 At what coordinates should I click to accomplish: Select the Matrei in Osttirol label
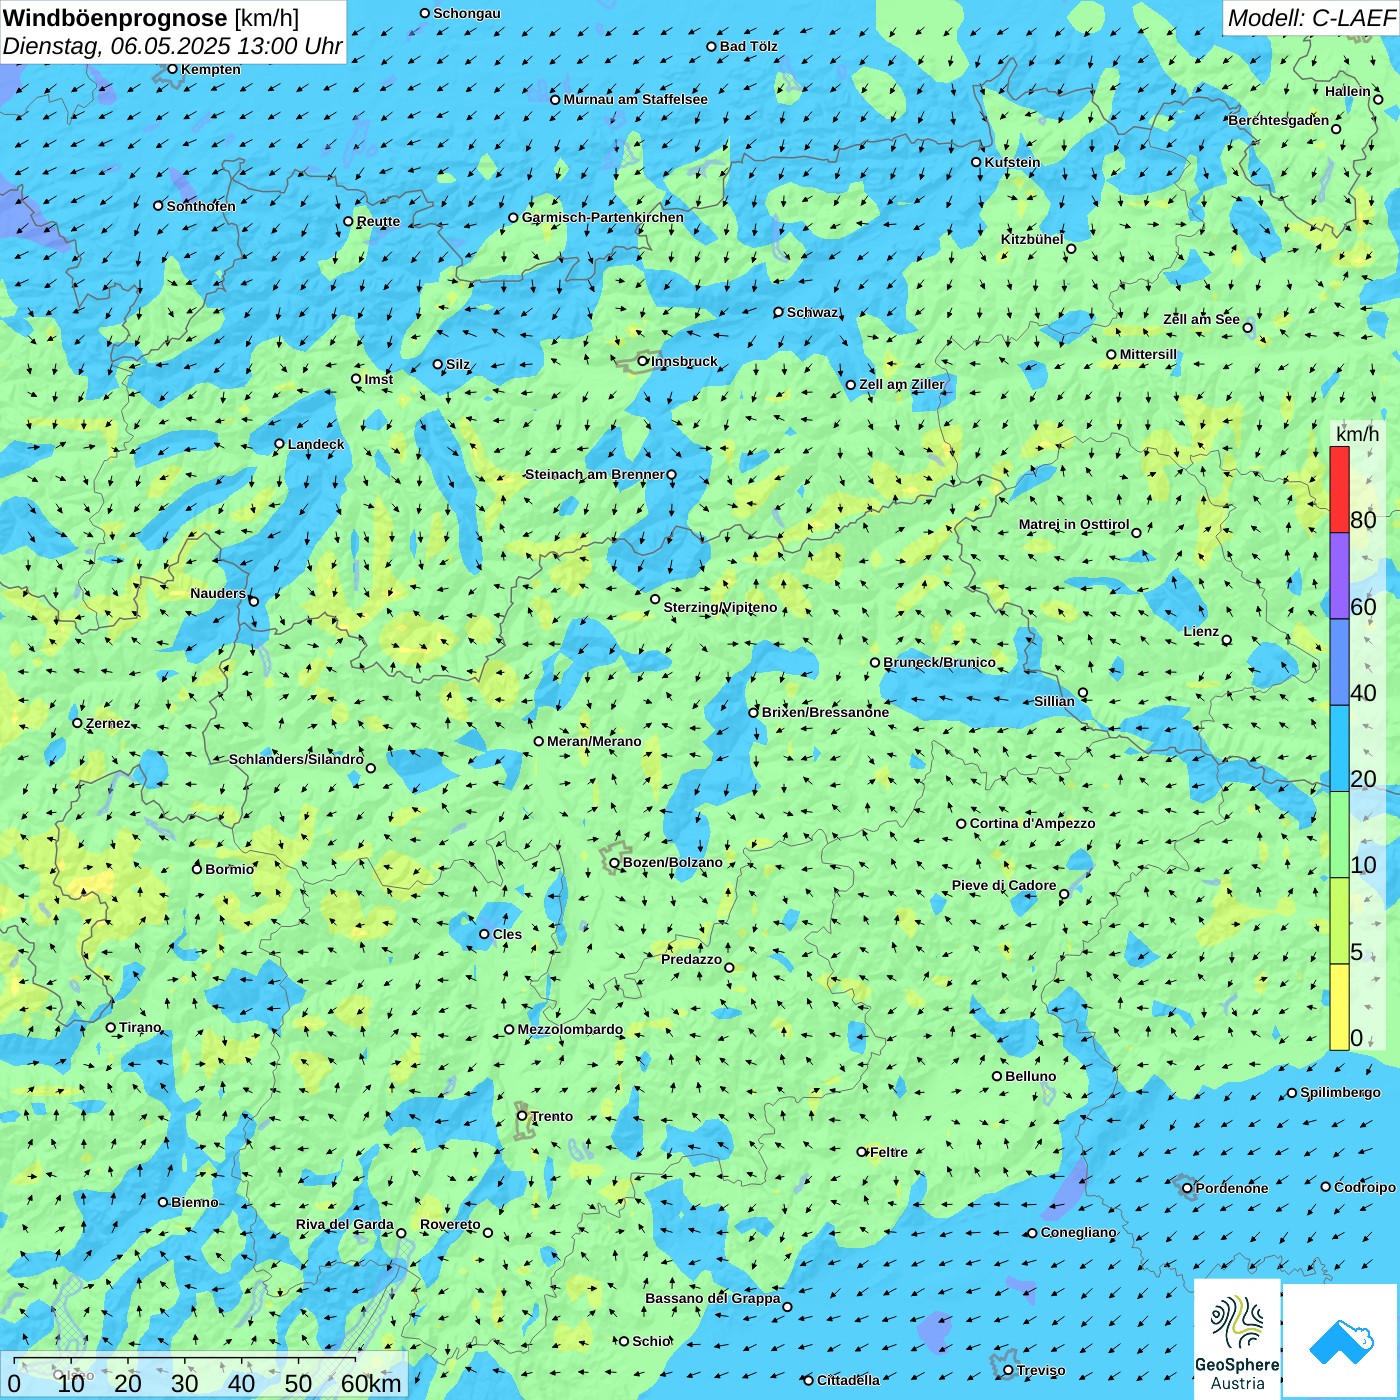[x=1074, y=524]
